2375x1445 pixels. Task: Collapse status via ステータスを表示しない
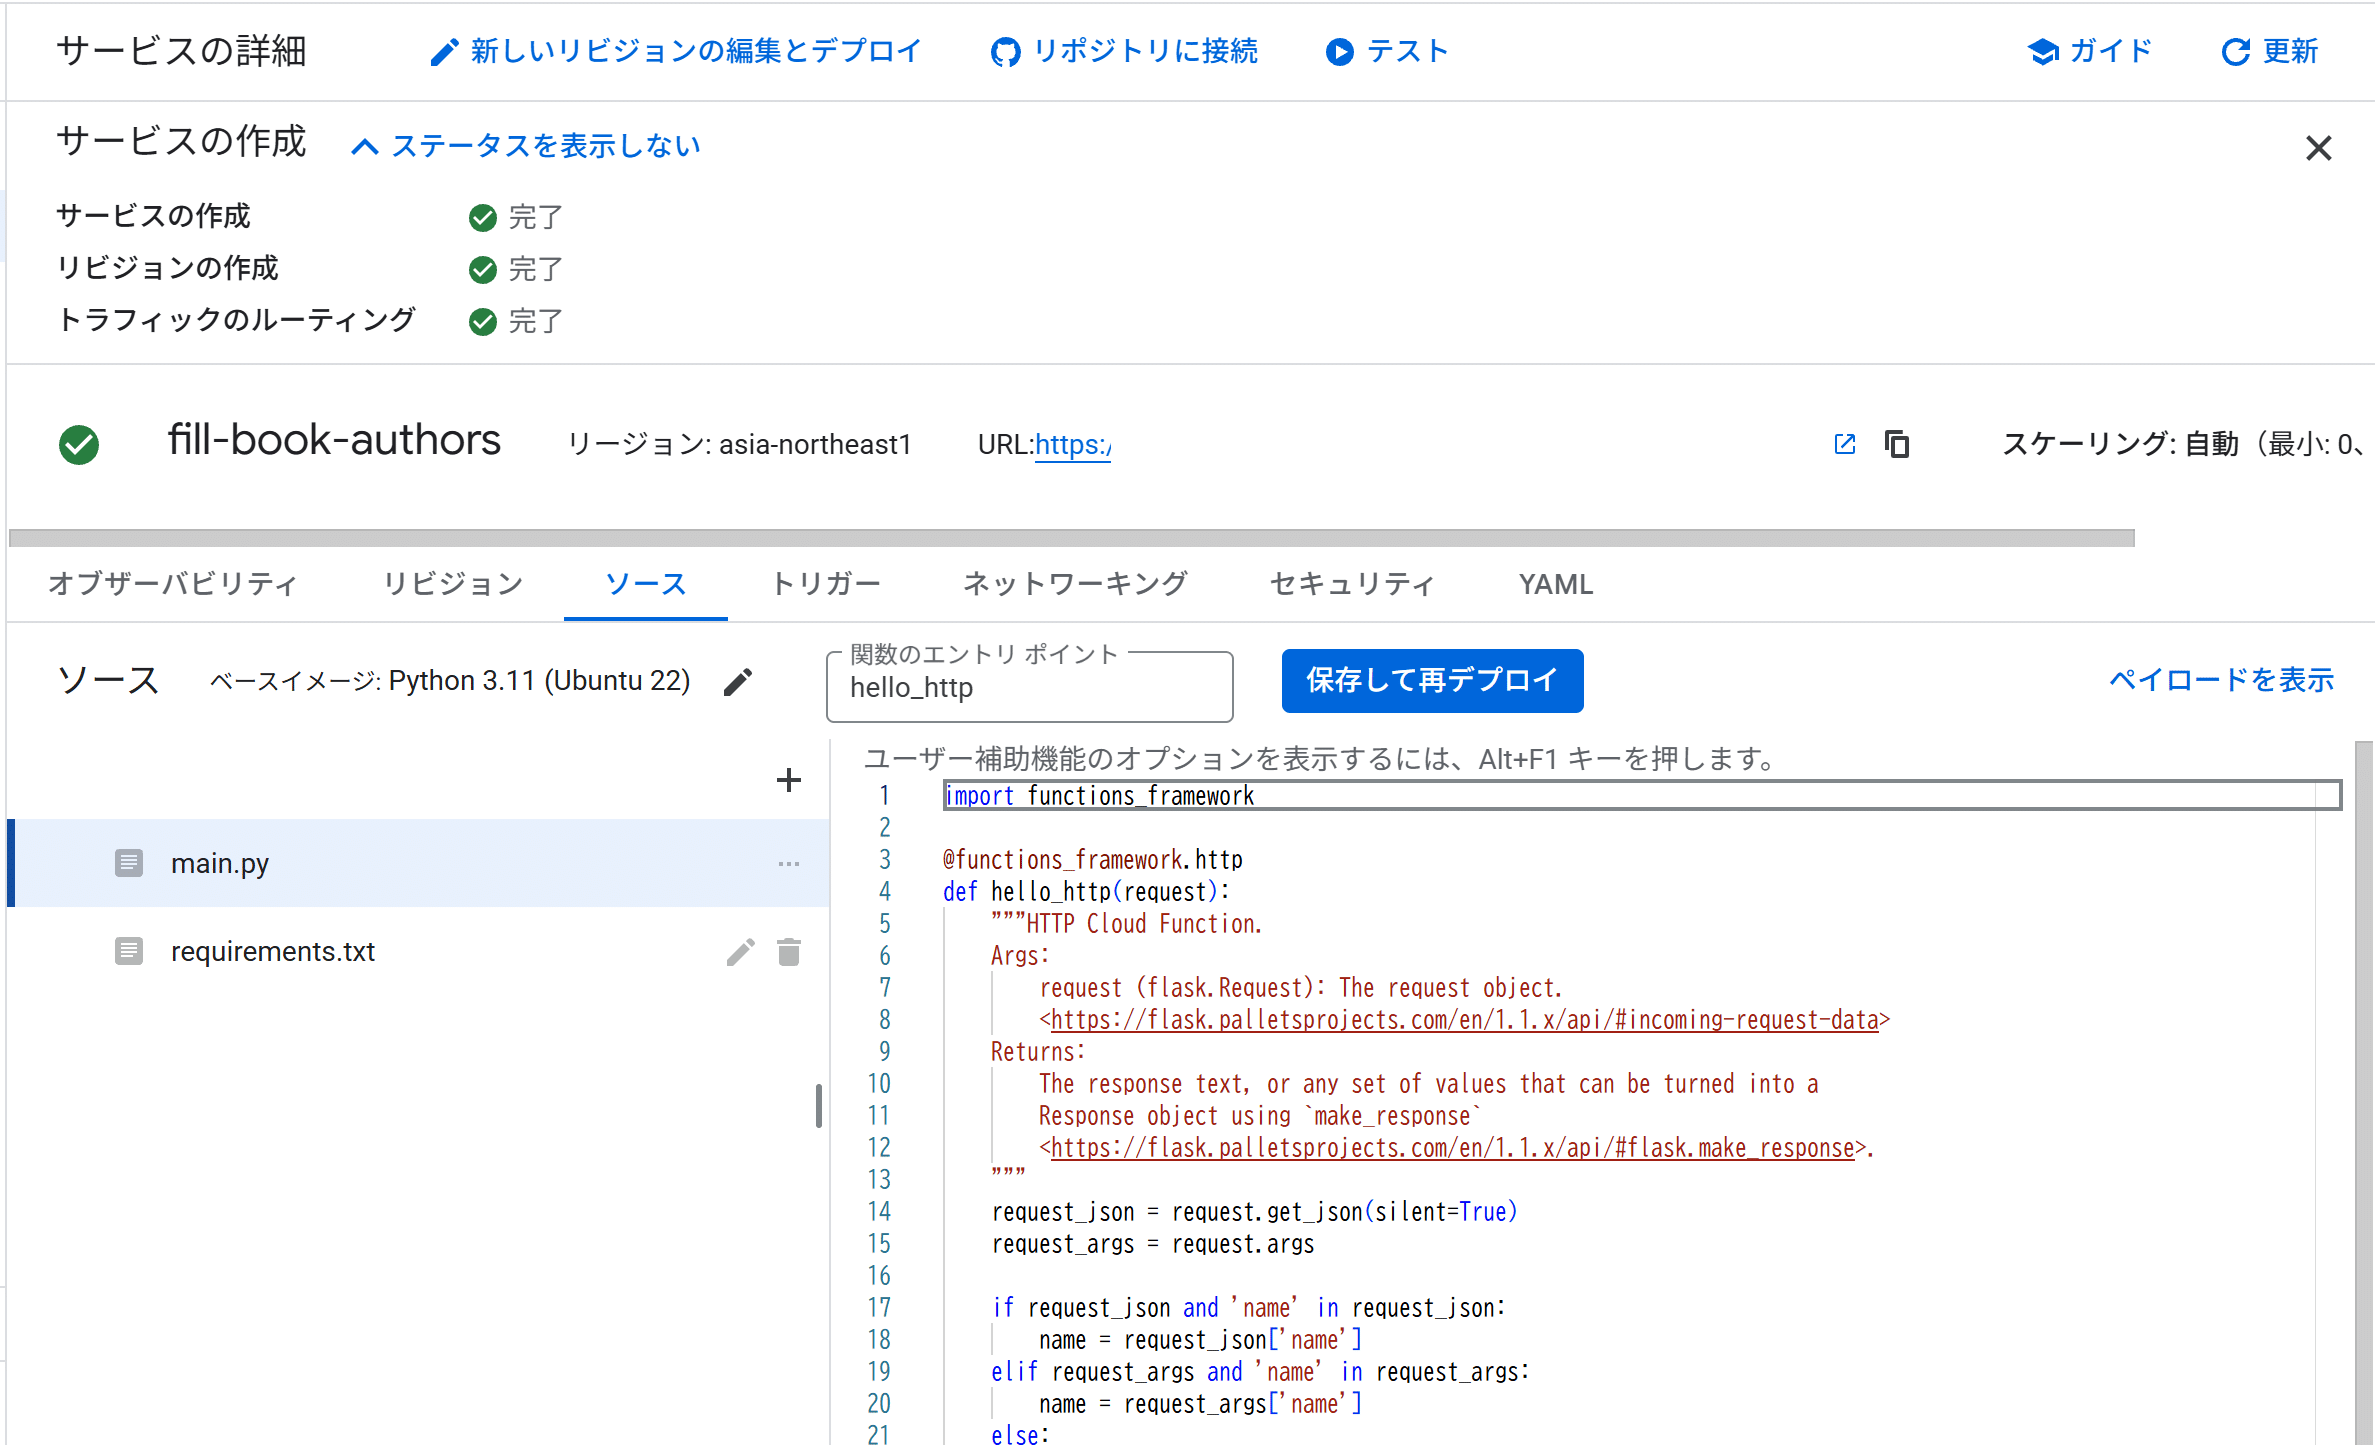coord(527,146)
